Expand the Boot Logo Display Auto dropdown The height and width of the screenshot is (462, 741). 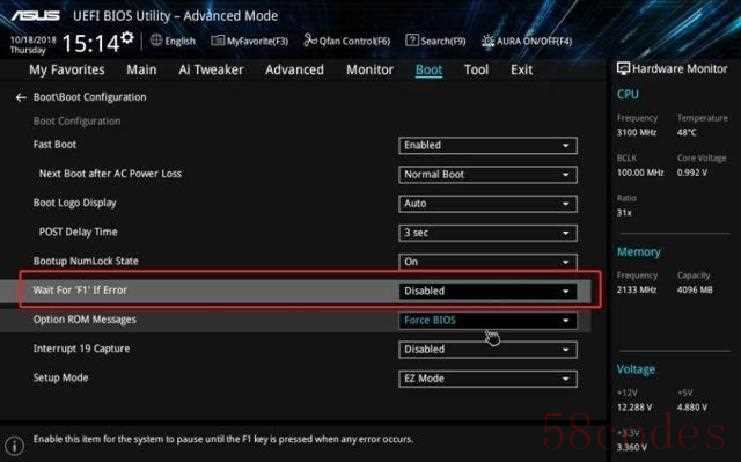point(488,204)
